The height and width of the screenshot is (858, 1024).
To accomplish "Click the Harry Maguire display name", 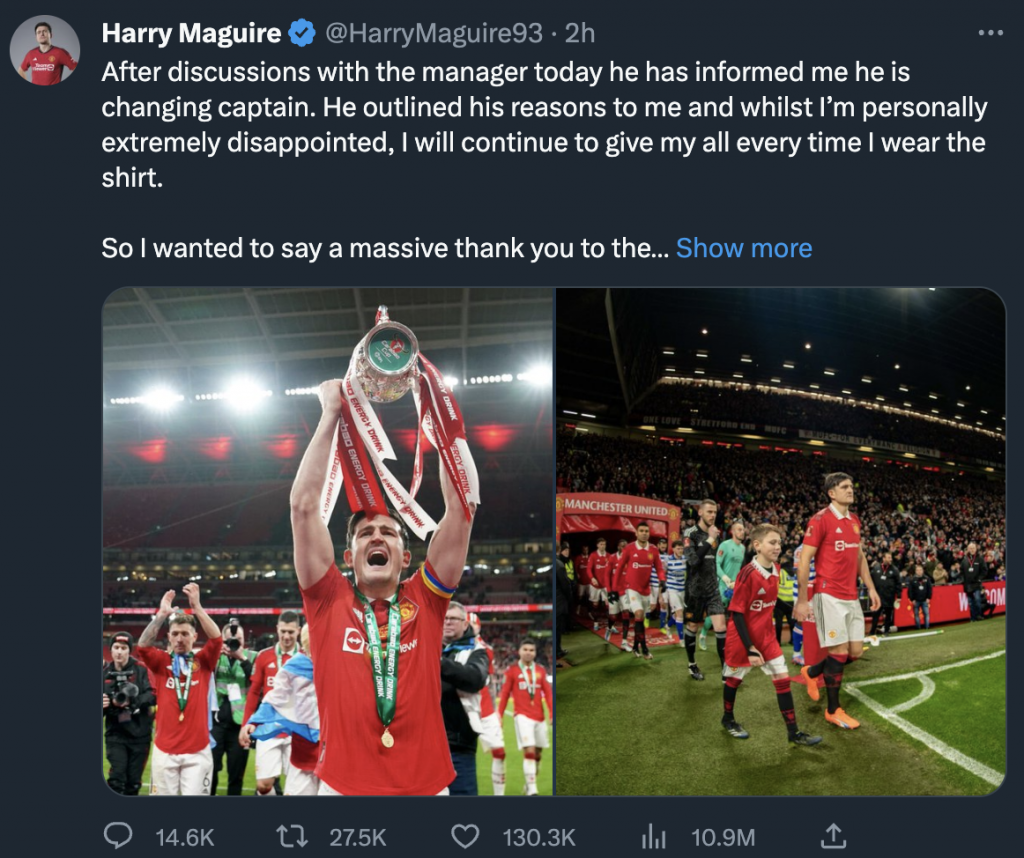I will click(x=191, y=34).
